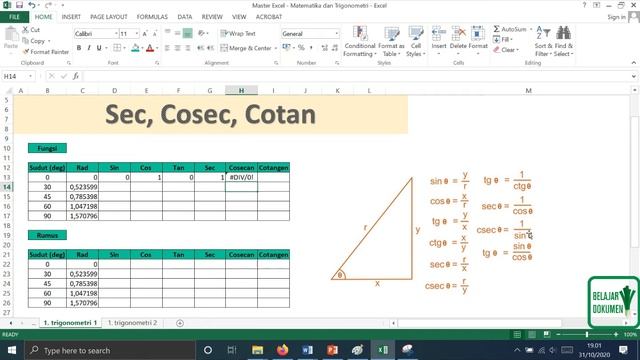This screenshot has width=640, height=360.
Task: Open Format as Table gallery
Action: click(391, 41)
